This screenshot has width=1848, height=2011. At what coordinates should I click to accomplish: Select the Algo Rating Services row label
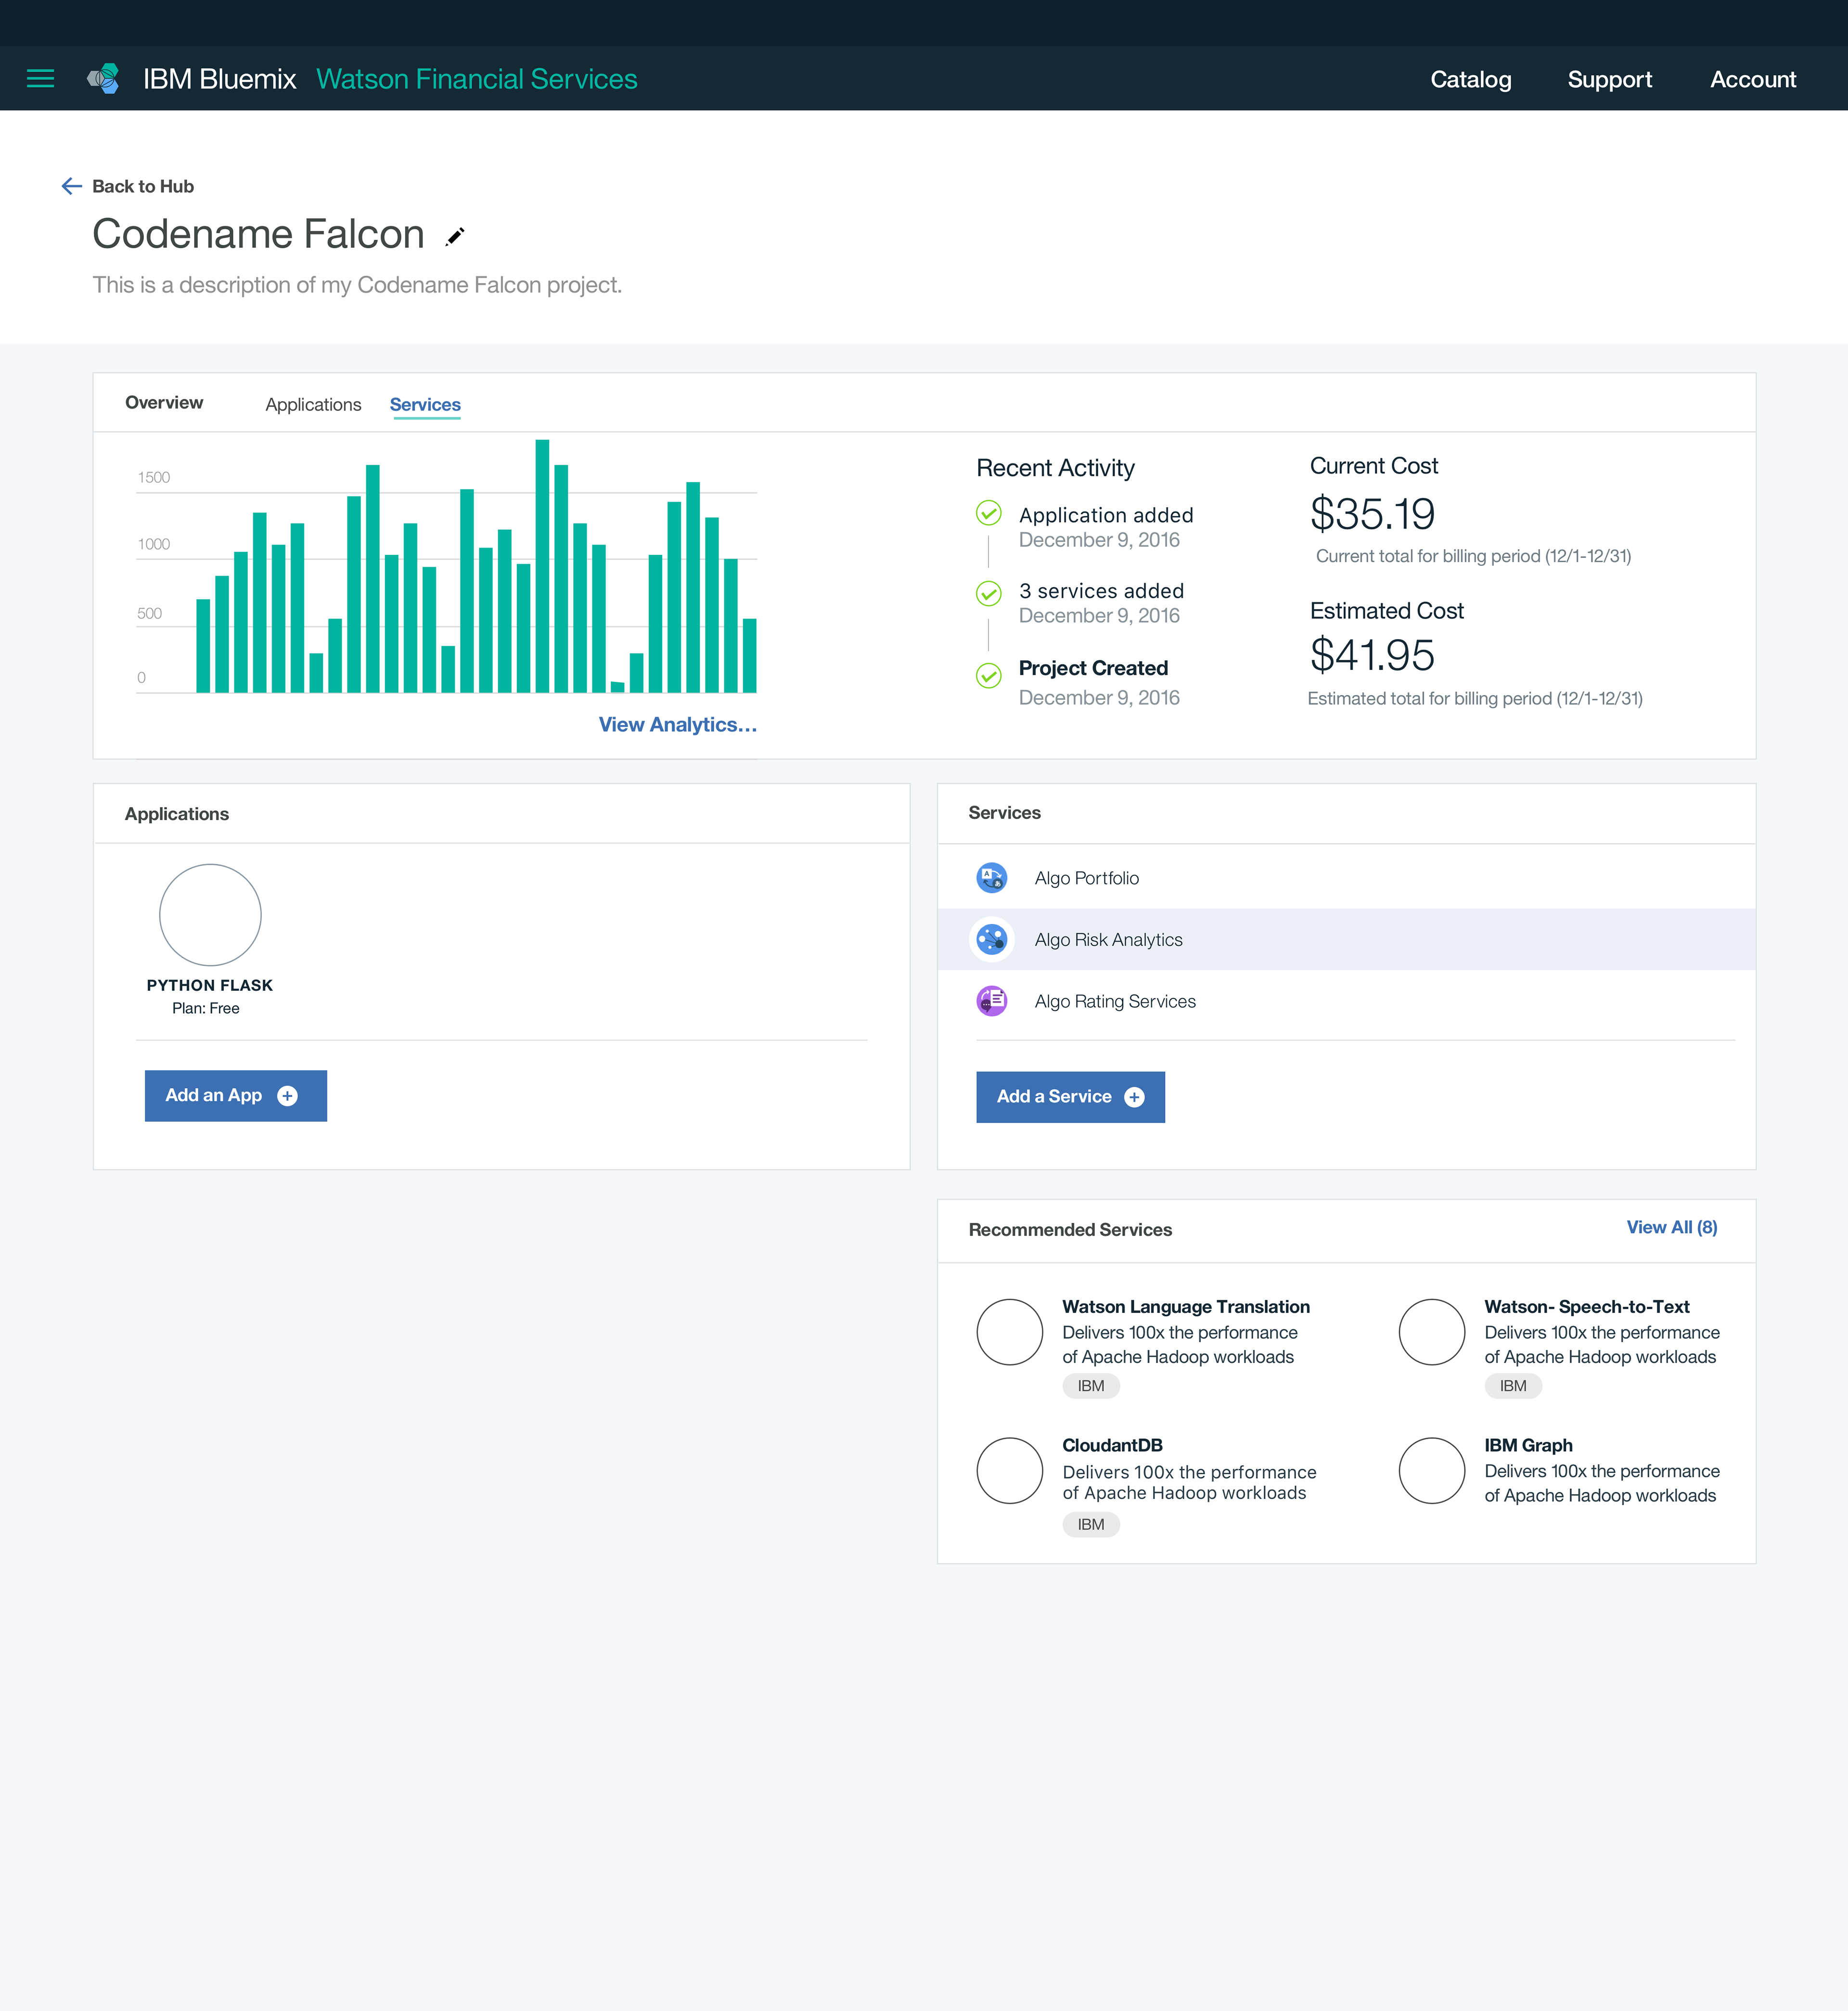1115,1001
